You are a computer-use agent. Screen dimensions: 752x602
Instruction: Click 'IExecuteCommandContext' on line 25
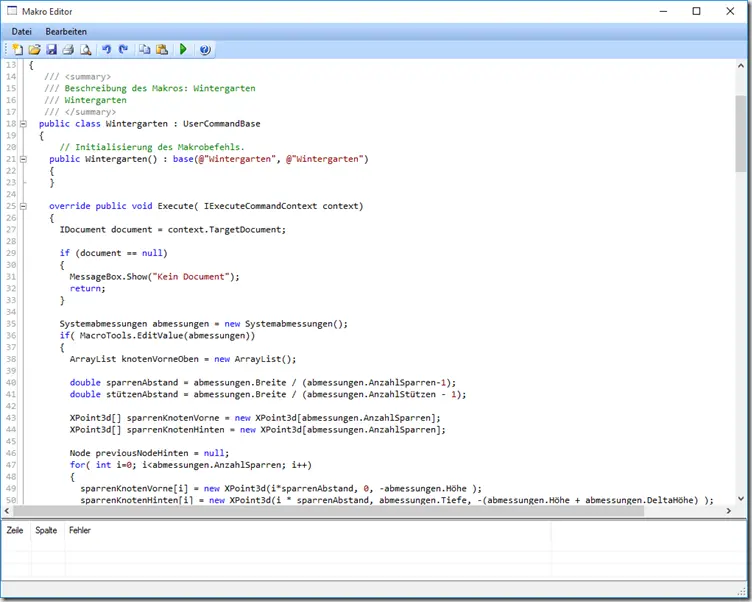(260, 206)
